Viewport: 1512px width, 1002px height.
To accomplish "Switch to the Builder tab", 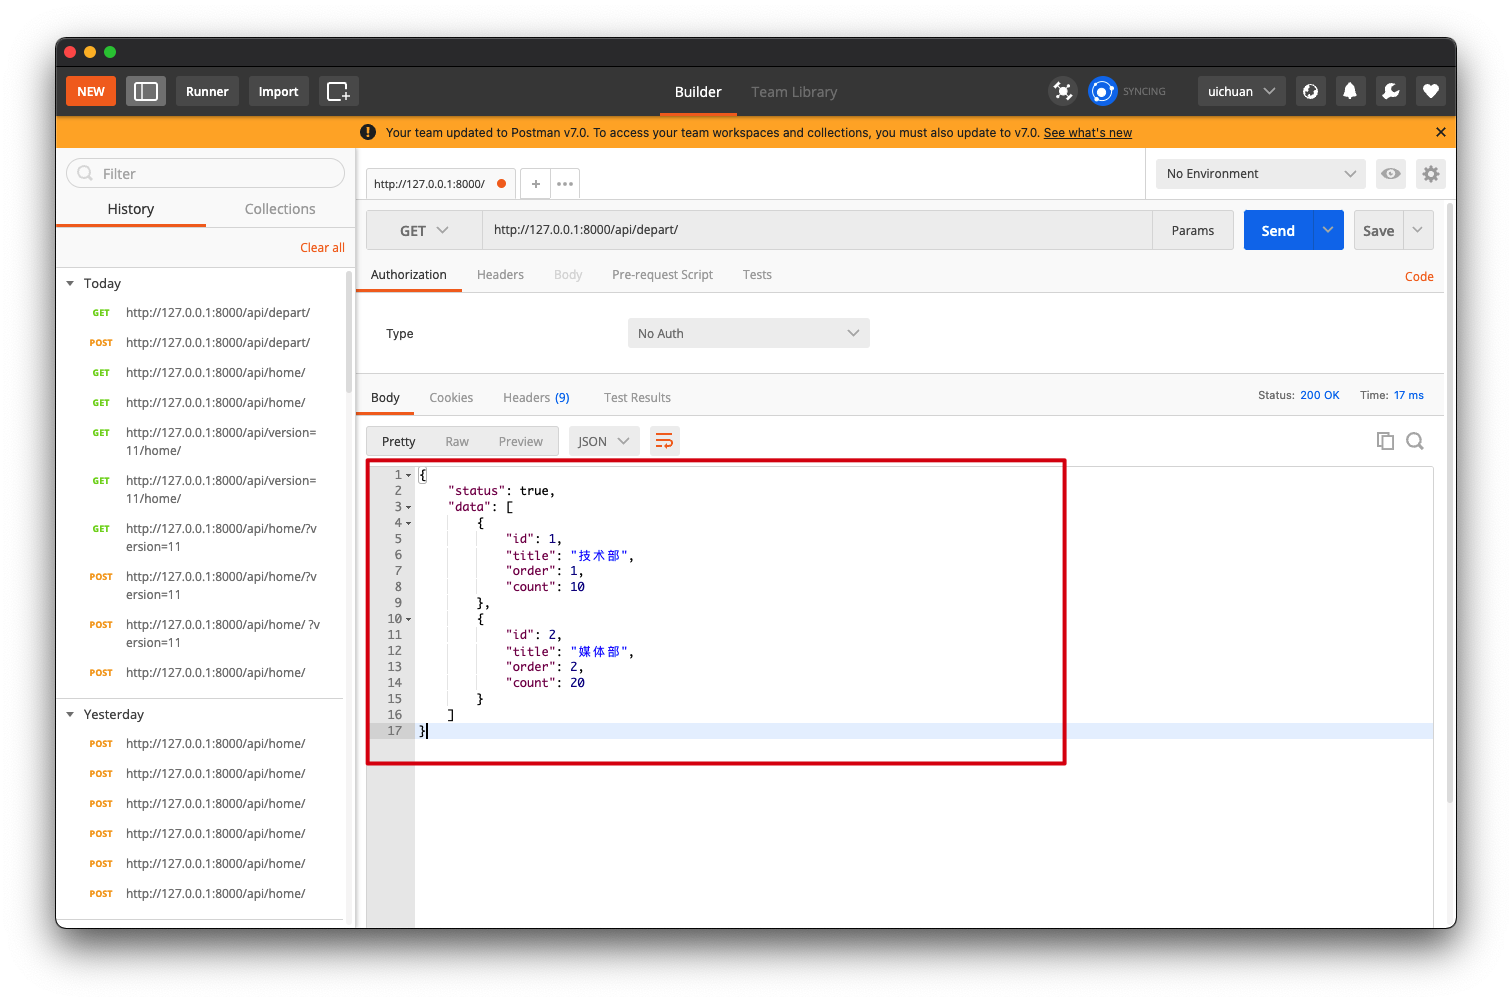I will pos(698,92).
